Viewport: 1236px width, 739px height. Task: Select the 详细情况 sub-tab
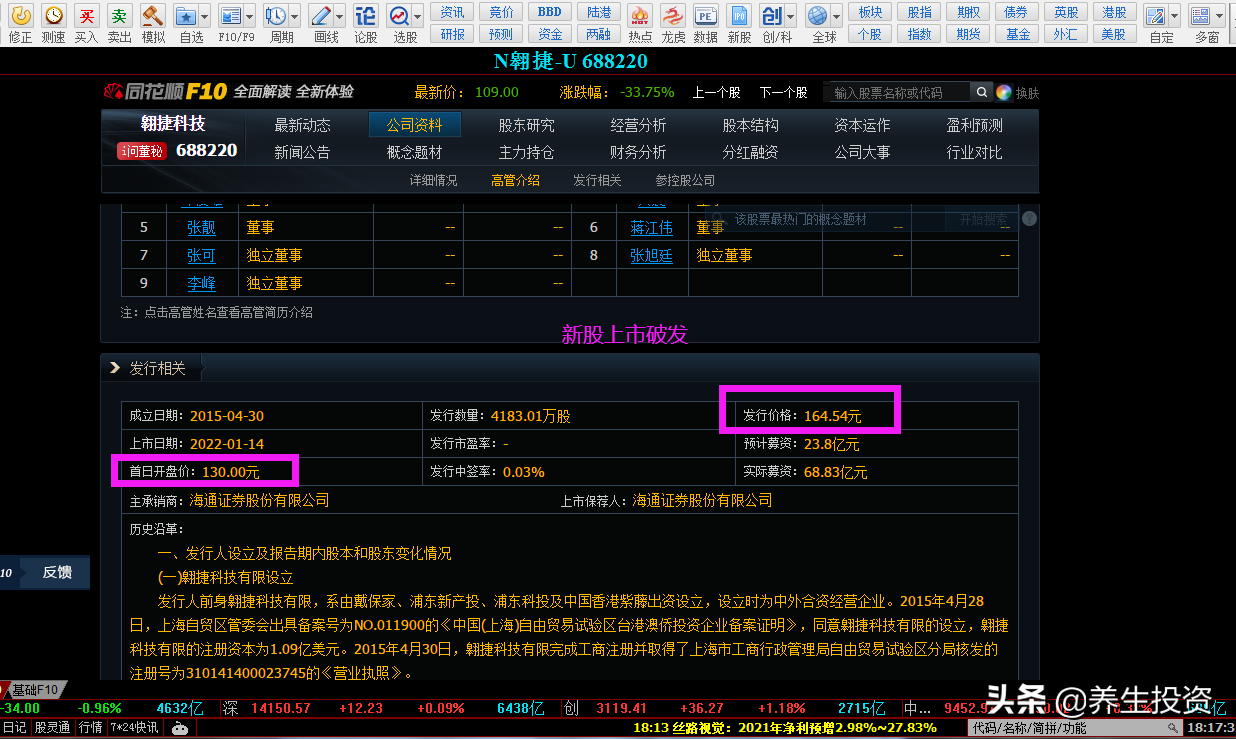click(434, 180)
